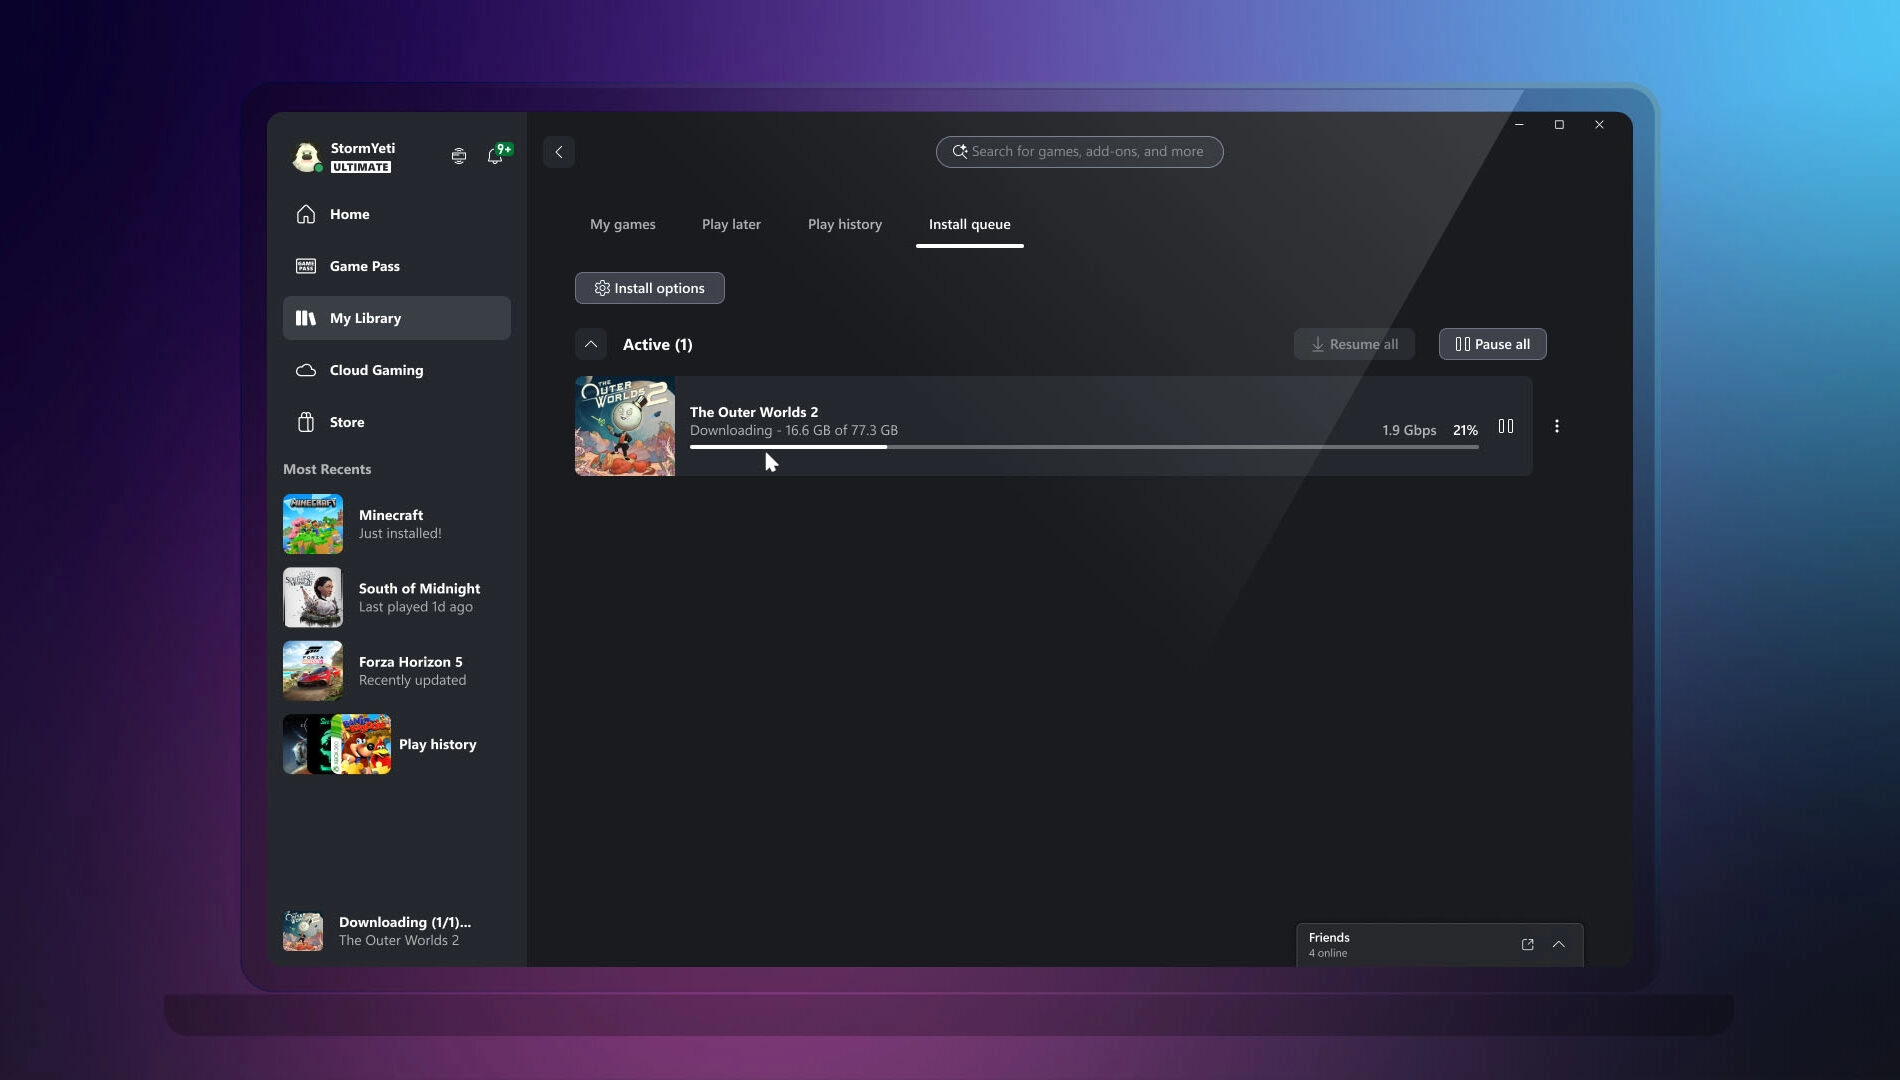Open notifications showing 9+ alerts
The width and height of the screenshot is (1900, 1080).
point(494,156)
